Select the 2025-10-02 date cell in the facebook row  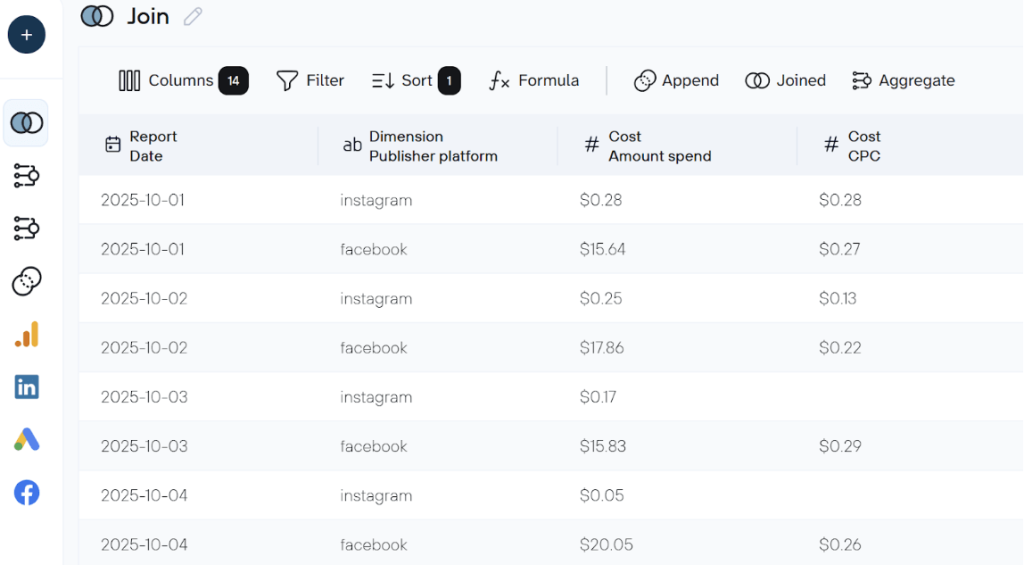click(144, 348)
